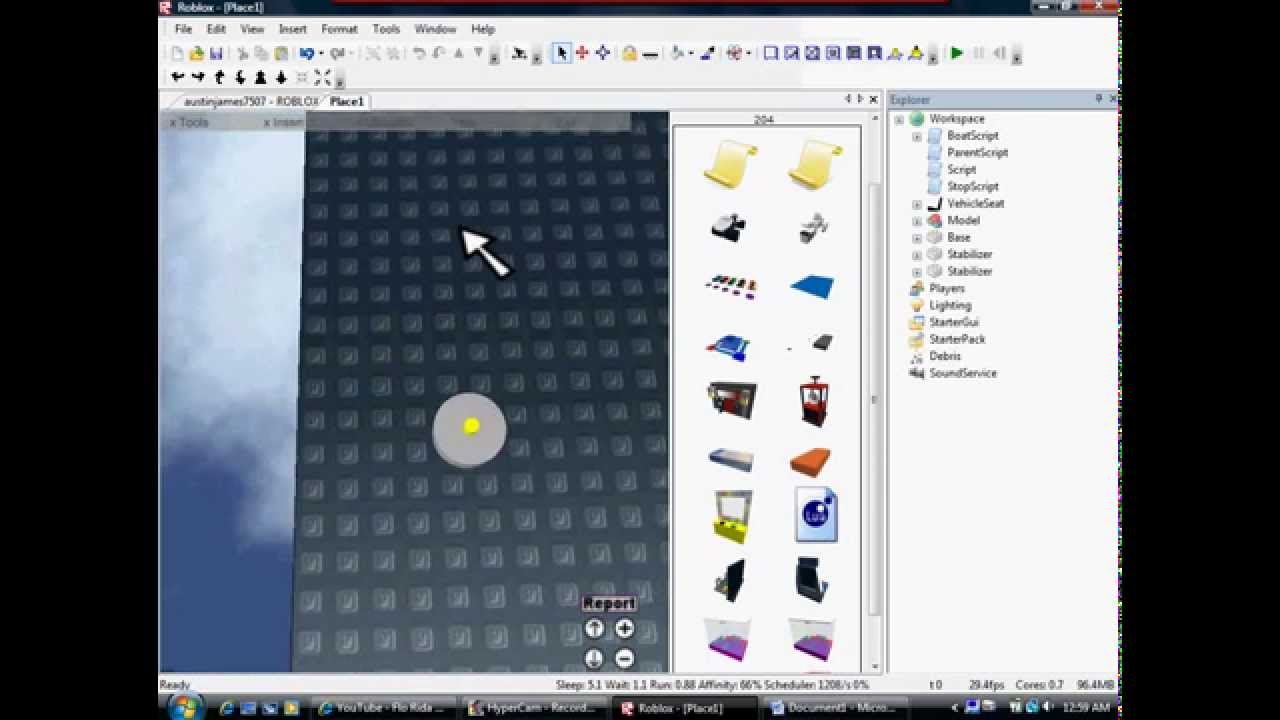The height and width of the screenshot is (720, 1280).
Task: Switch to YouTube - Flo Rida taskbar window
Action: point(384,708)
